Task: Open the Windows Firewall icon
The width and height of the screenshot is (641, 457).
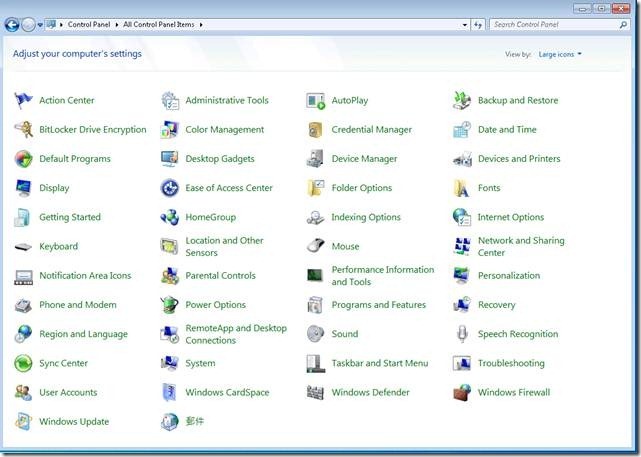Action: coord(462,392)
